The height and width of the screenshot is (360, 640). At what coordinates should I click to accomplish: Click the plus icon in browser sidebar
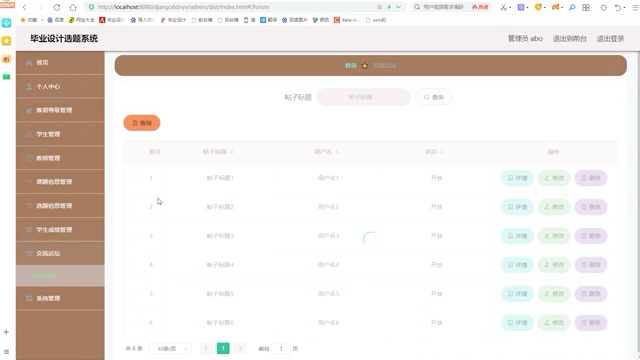tap(6, 332)
